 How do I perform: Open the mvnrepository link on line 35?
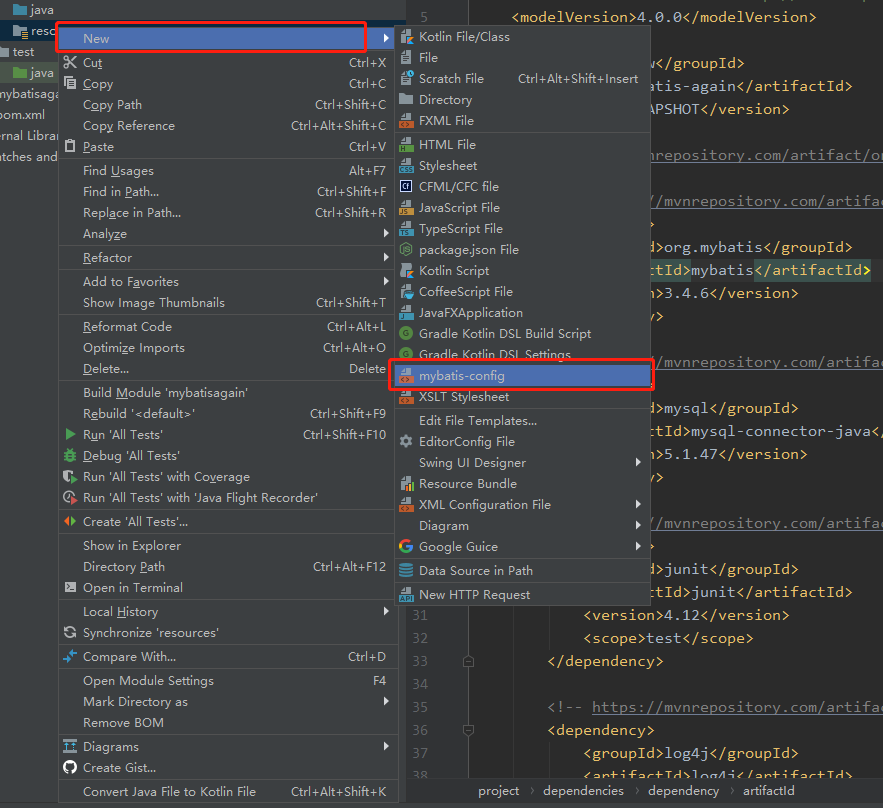coord(737,707)
